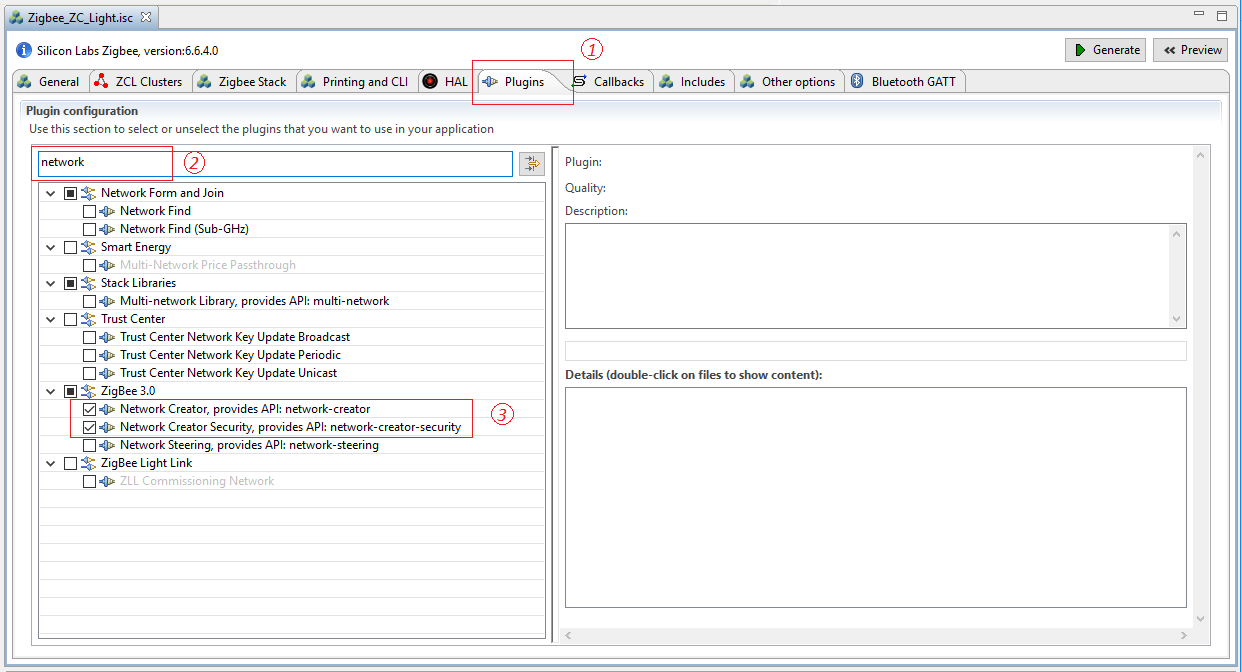Go to the Other options tab

[x=788, y=82]
